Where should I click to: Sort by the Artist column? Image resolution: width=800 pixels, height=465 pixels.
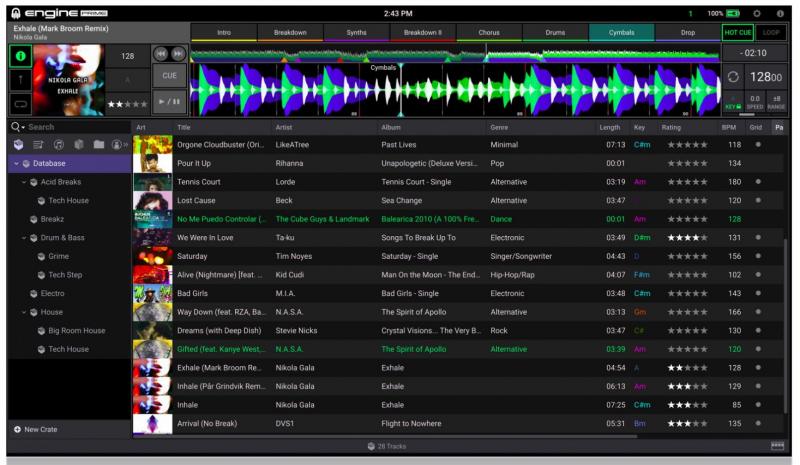(284, 128)
